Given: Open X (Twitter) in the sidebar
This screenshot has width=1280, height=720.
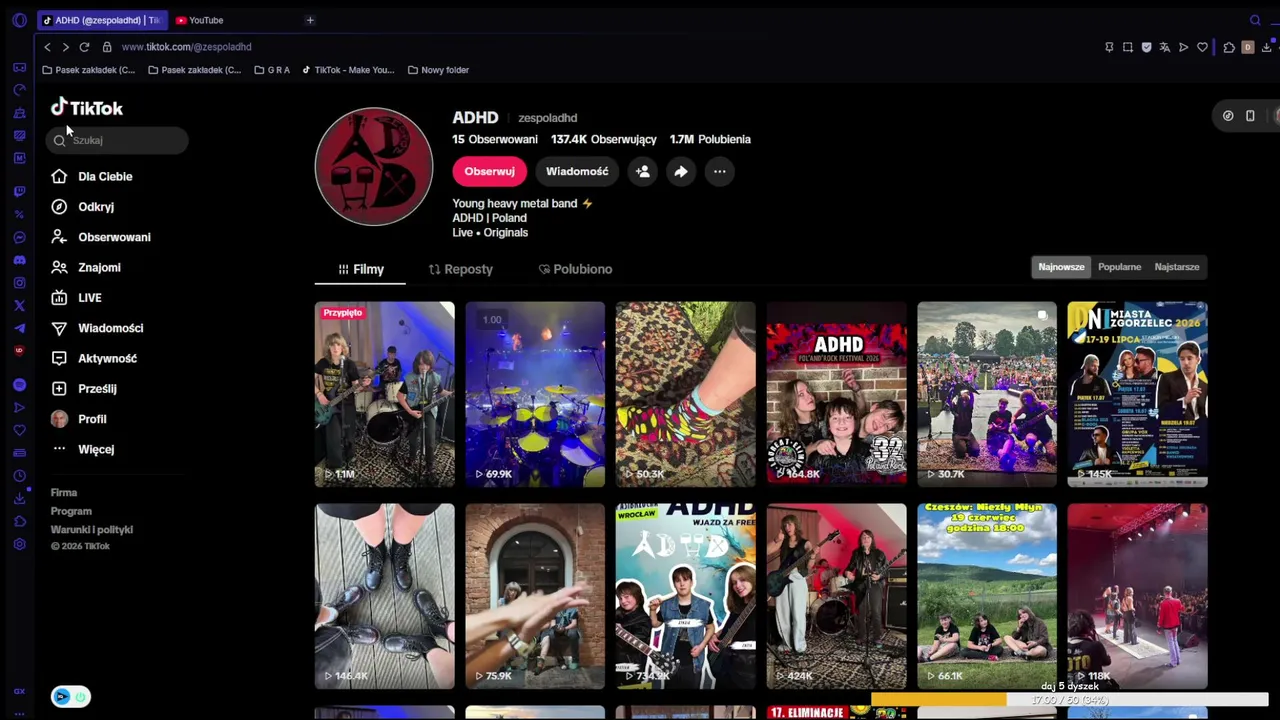Looking at the screenshot, I should pos(19,306).
